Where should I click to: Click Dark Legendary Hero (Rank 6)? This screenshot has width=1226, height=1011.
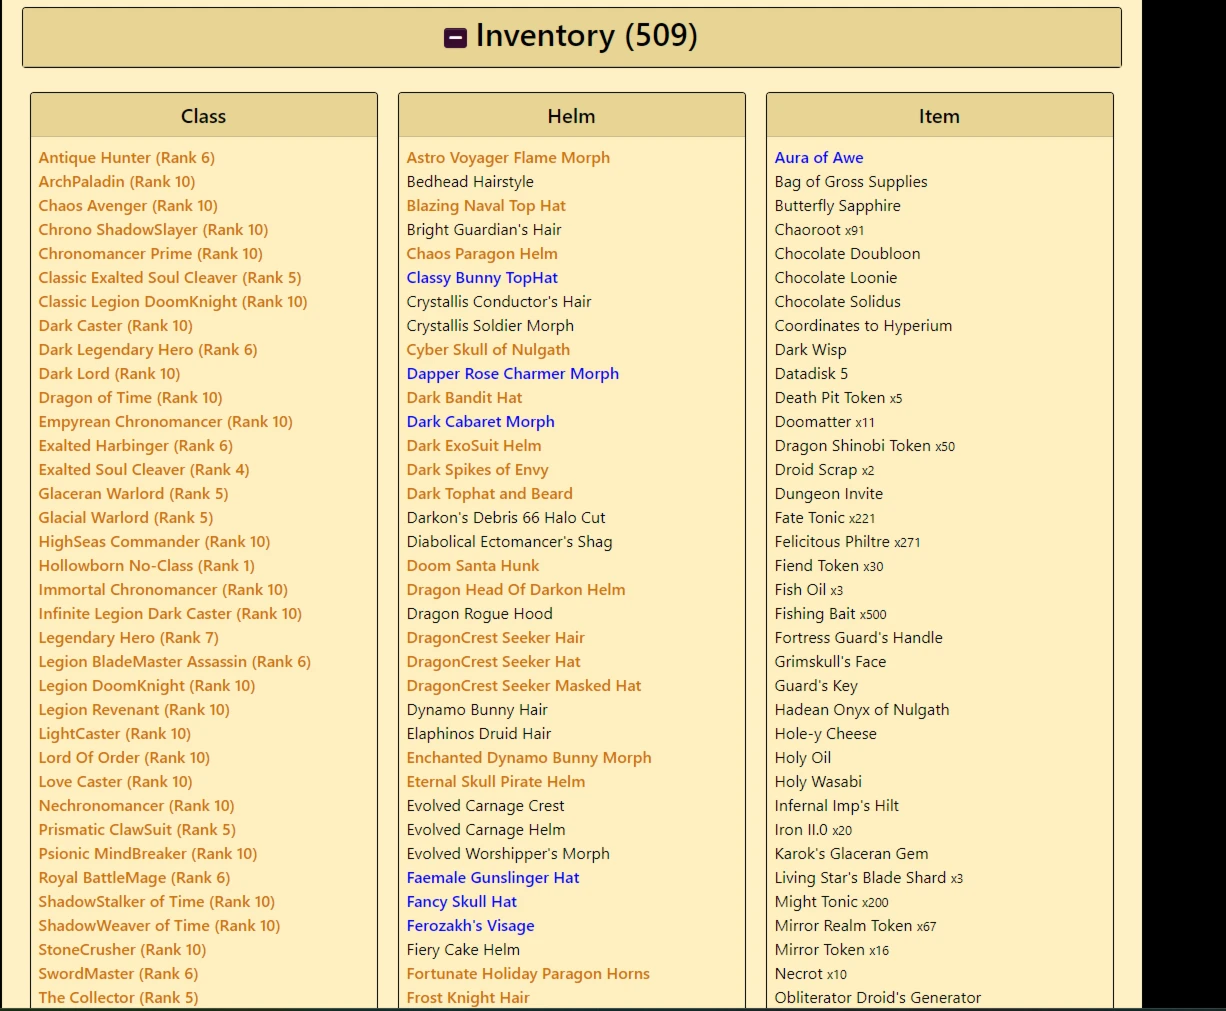[148, 350]
